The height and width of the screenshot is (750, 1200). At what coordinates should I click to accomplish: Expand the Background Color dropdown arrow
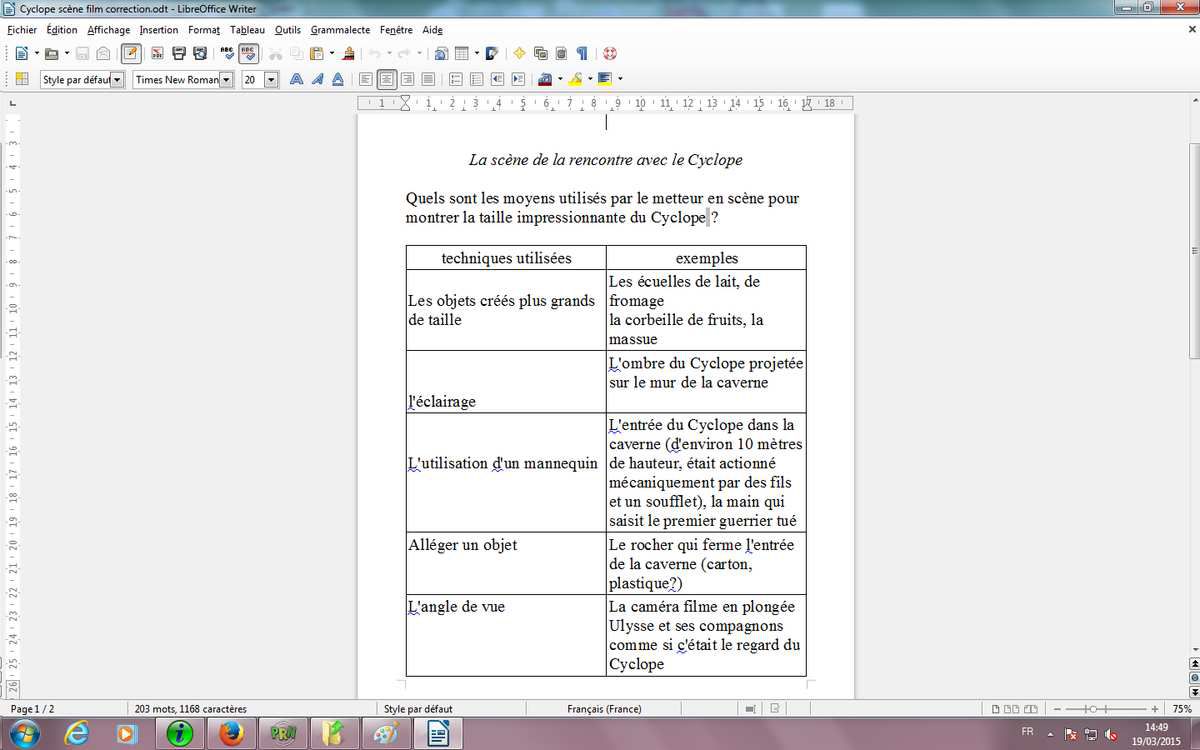coord(620,79)
